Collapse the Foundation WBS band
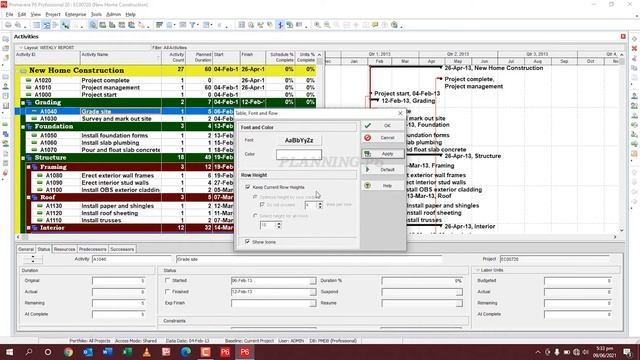 point(23,127)
